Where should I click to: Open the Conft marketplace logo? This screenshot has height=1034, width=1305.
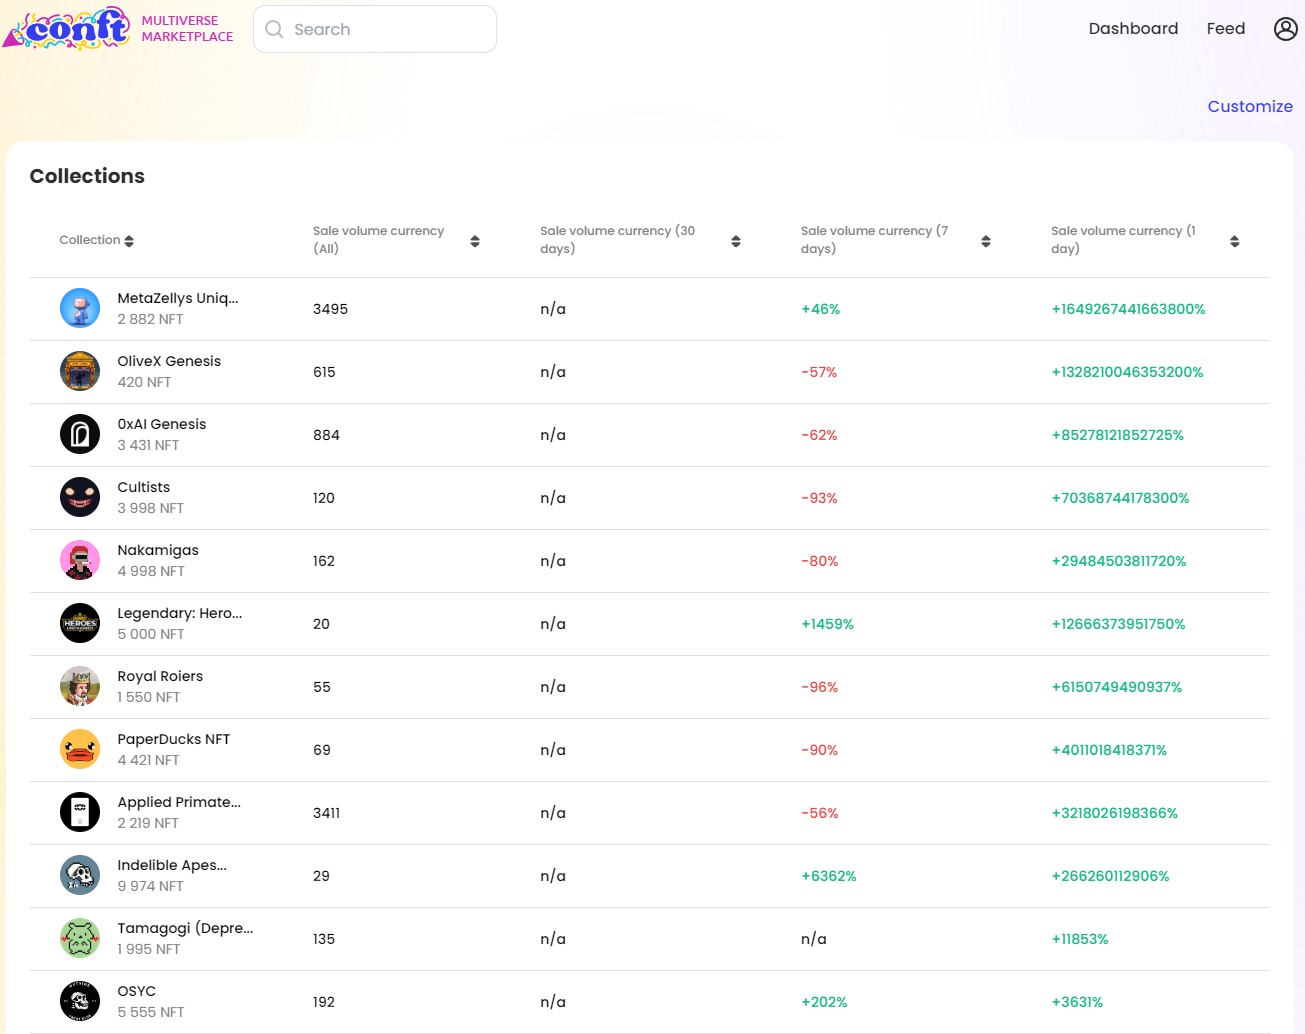tap(67, 28)
